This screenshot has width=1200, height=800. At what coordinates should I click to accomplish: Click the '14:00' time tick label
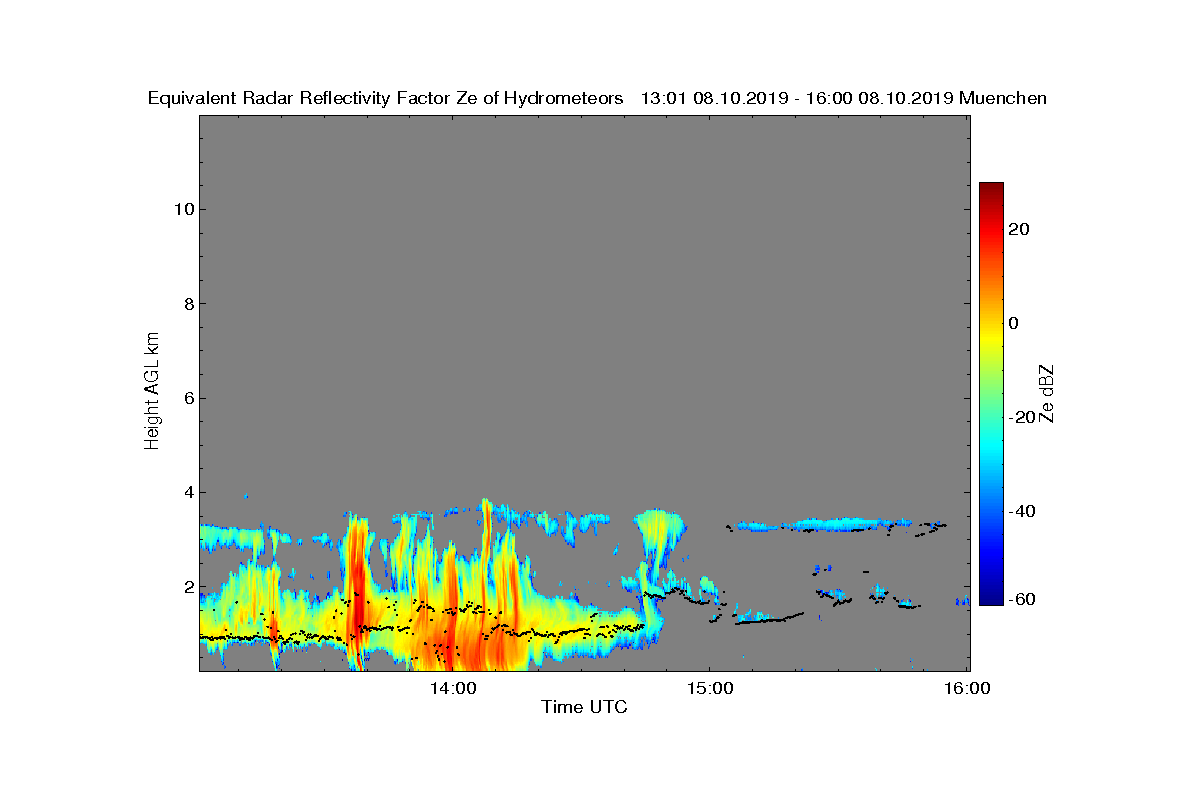452,689
